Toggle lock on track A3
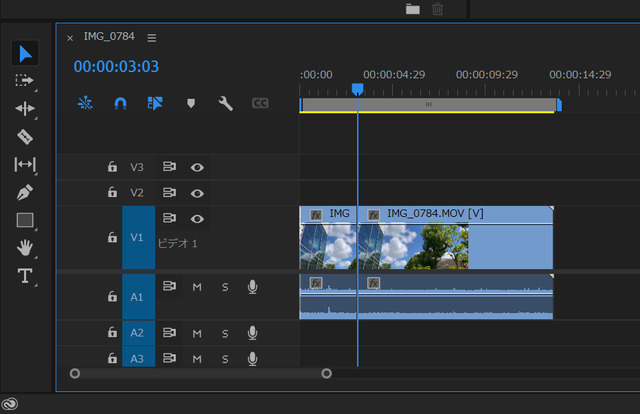Screen dimensions: 640x414 pos(112,358)
